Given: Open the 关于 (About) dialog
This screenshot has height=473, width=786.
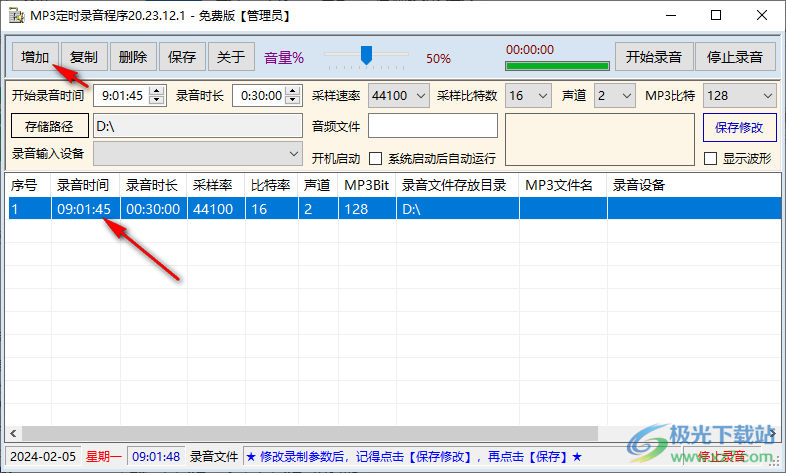Looking at the screenshot, I should click(x=231, y=57).
